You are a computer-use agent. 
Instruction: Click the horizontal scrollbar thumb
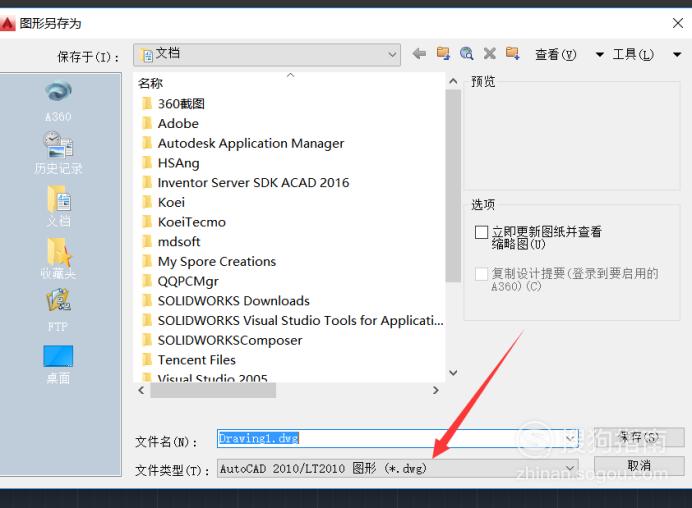point(213,390)
